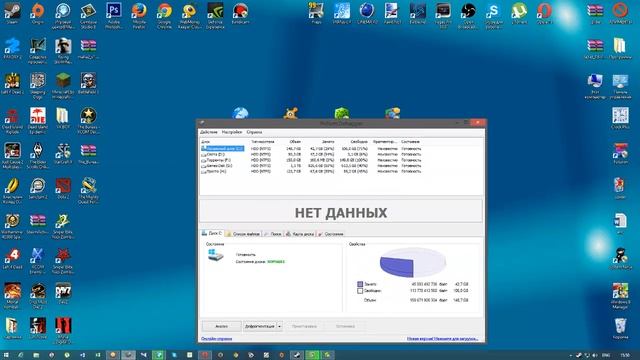Select the Just Cause 2 Multiplayer icon
Viewport: 640px width, 360px height.
(x=12, y=156)
